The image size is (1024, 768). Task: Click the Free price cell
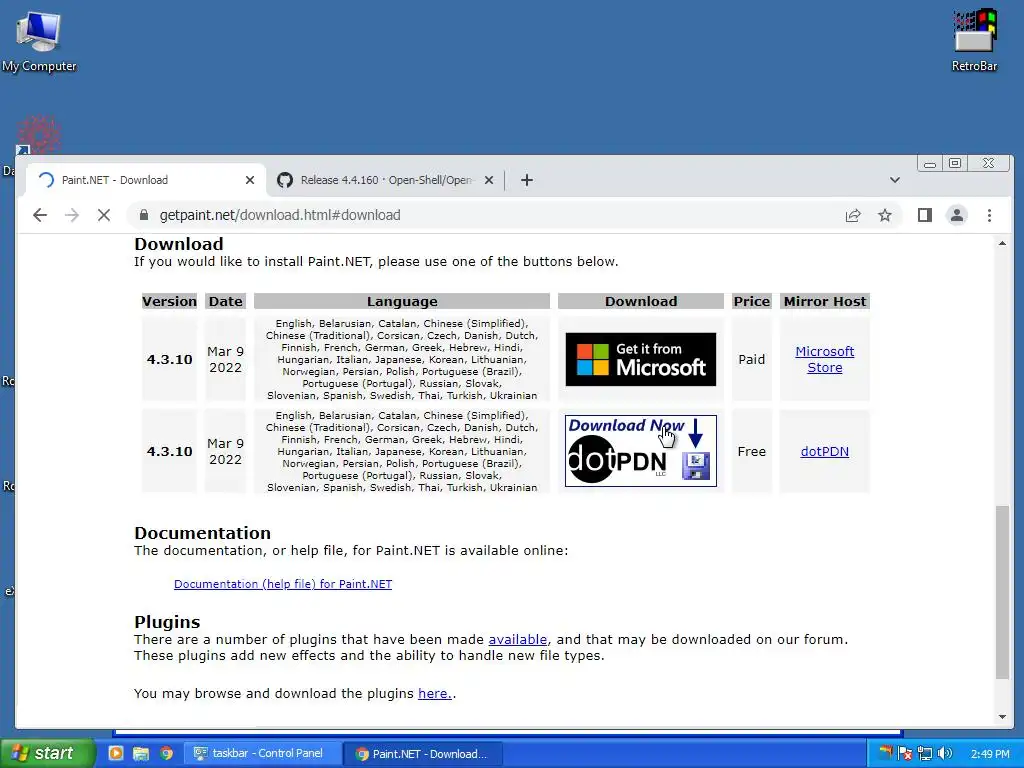click(752, 451)
